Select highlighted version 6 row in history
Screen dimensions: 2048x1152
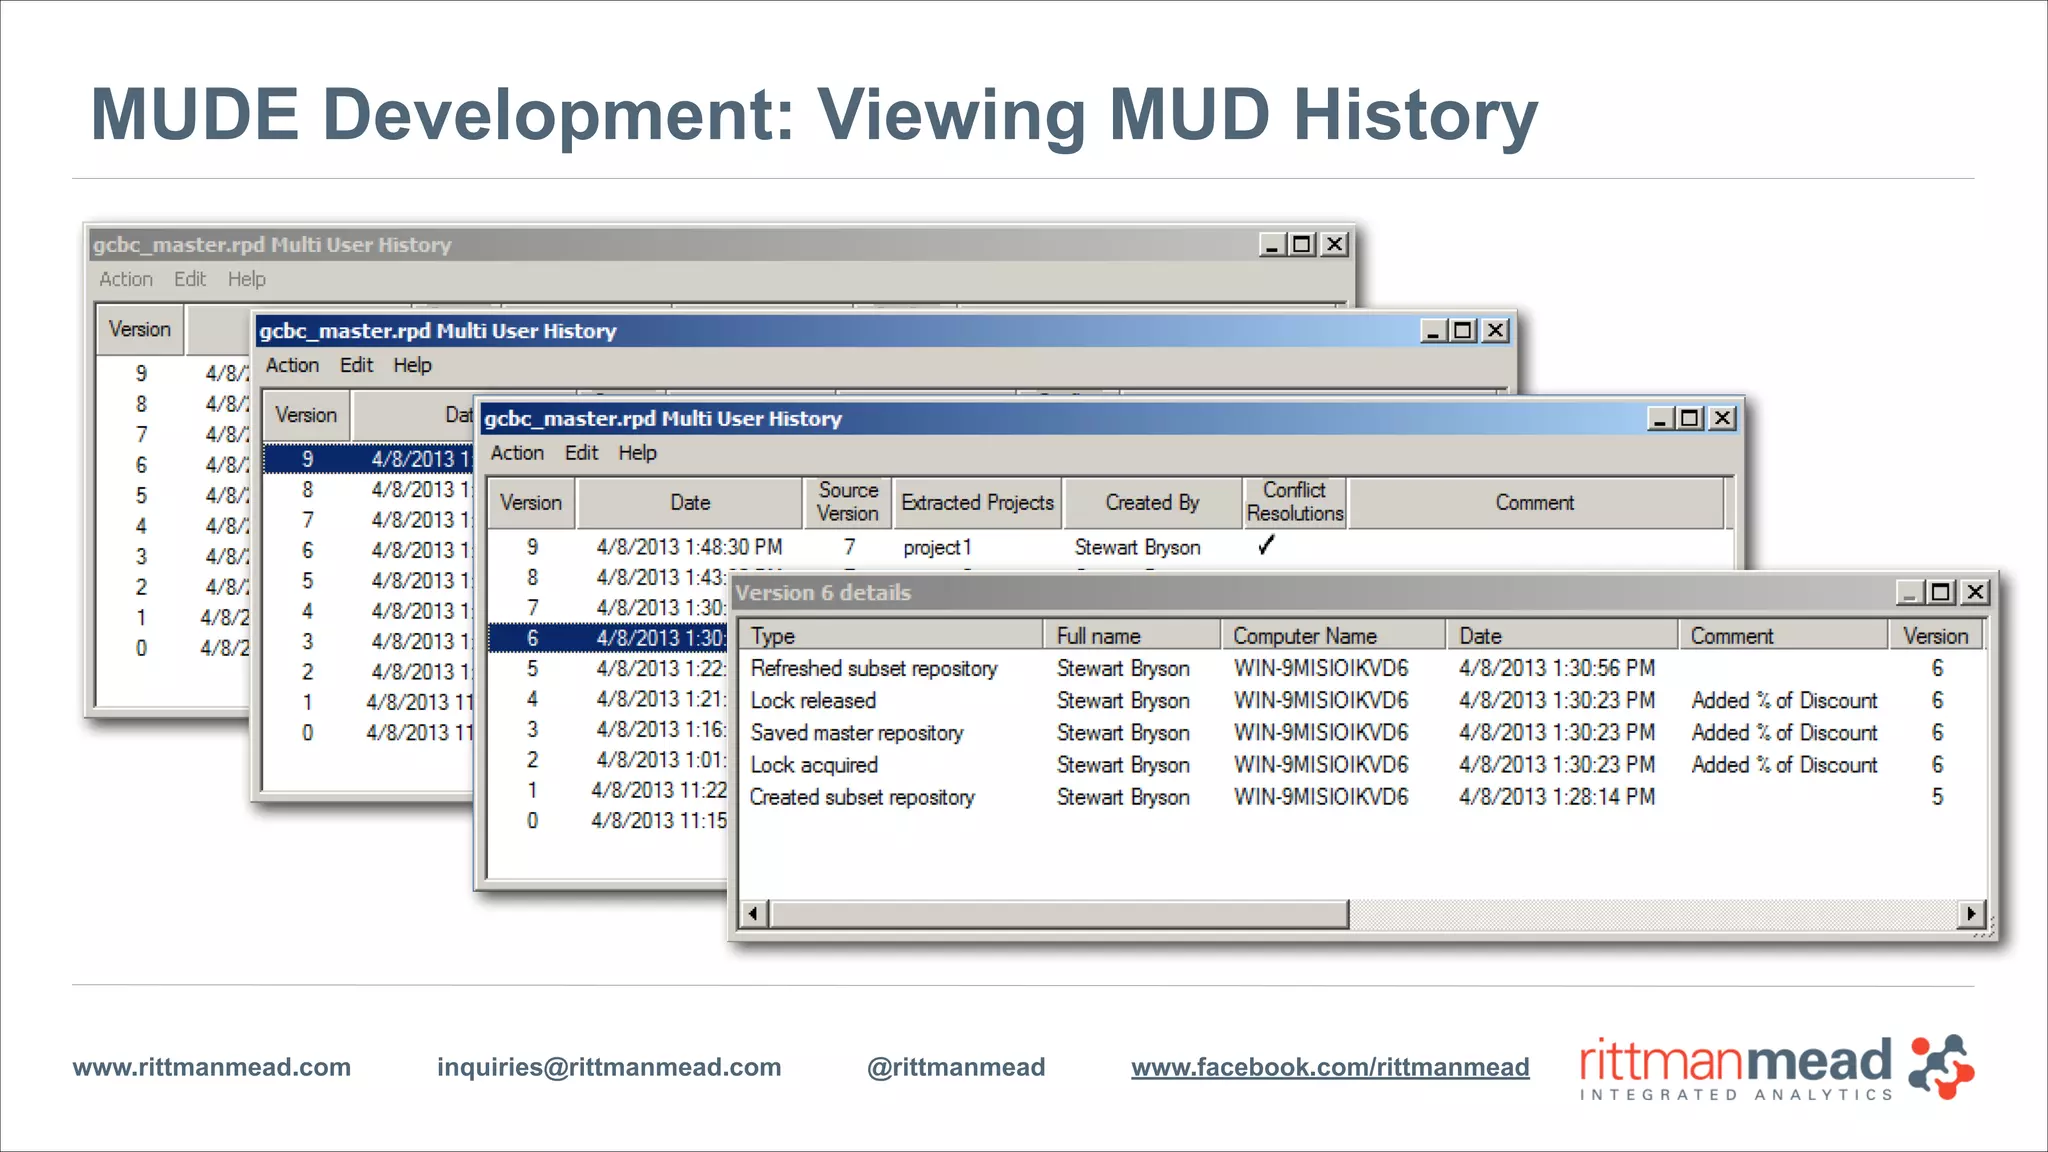coord(606,638)
